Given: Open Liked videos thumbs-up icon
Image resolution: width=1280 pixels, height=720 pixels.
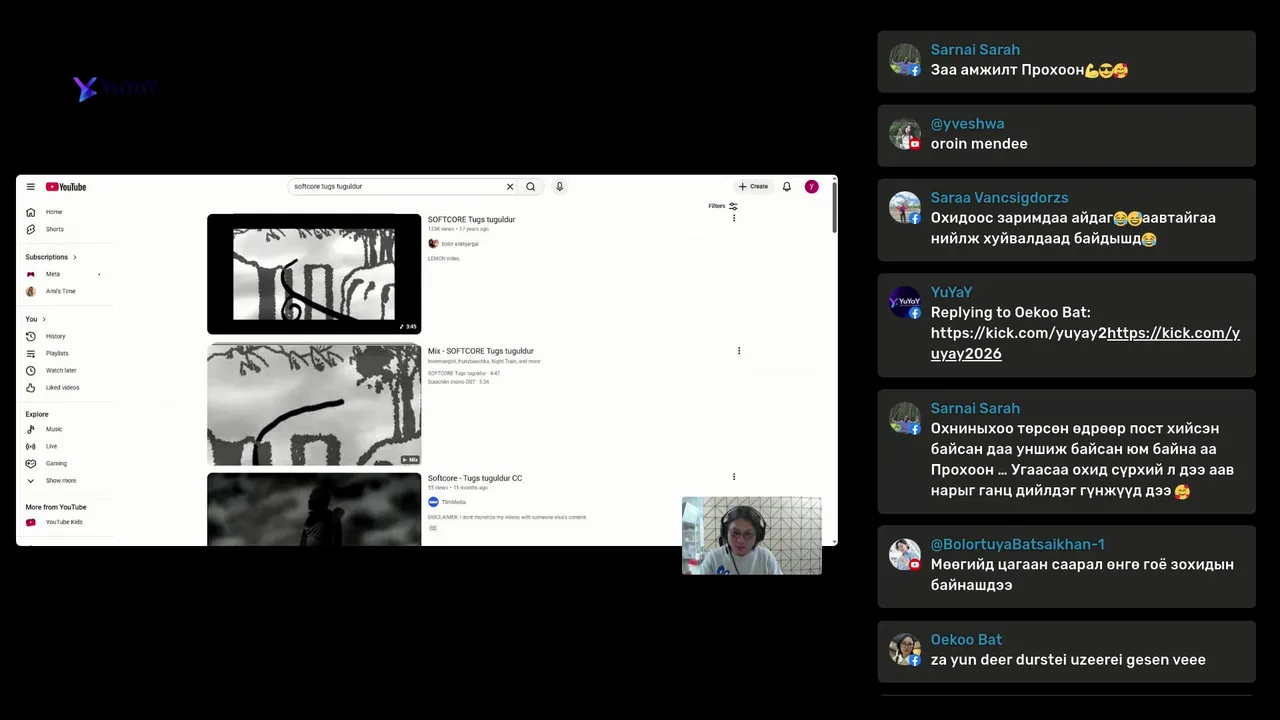Looking at the screenshot, I should tap(31, 387).
